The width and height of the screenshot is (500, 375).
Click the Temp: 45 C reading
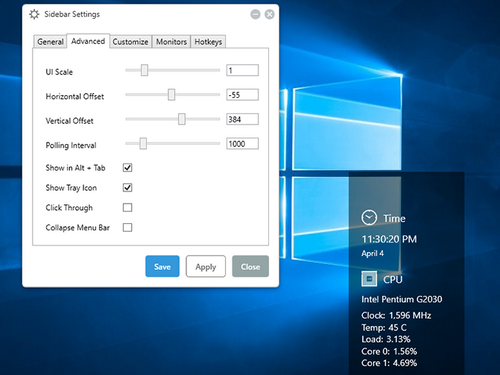click(x=384, y=327)
